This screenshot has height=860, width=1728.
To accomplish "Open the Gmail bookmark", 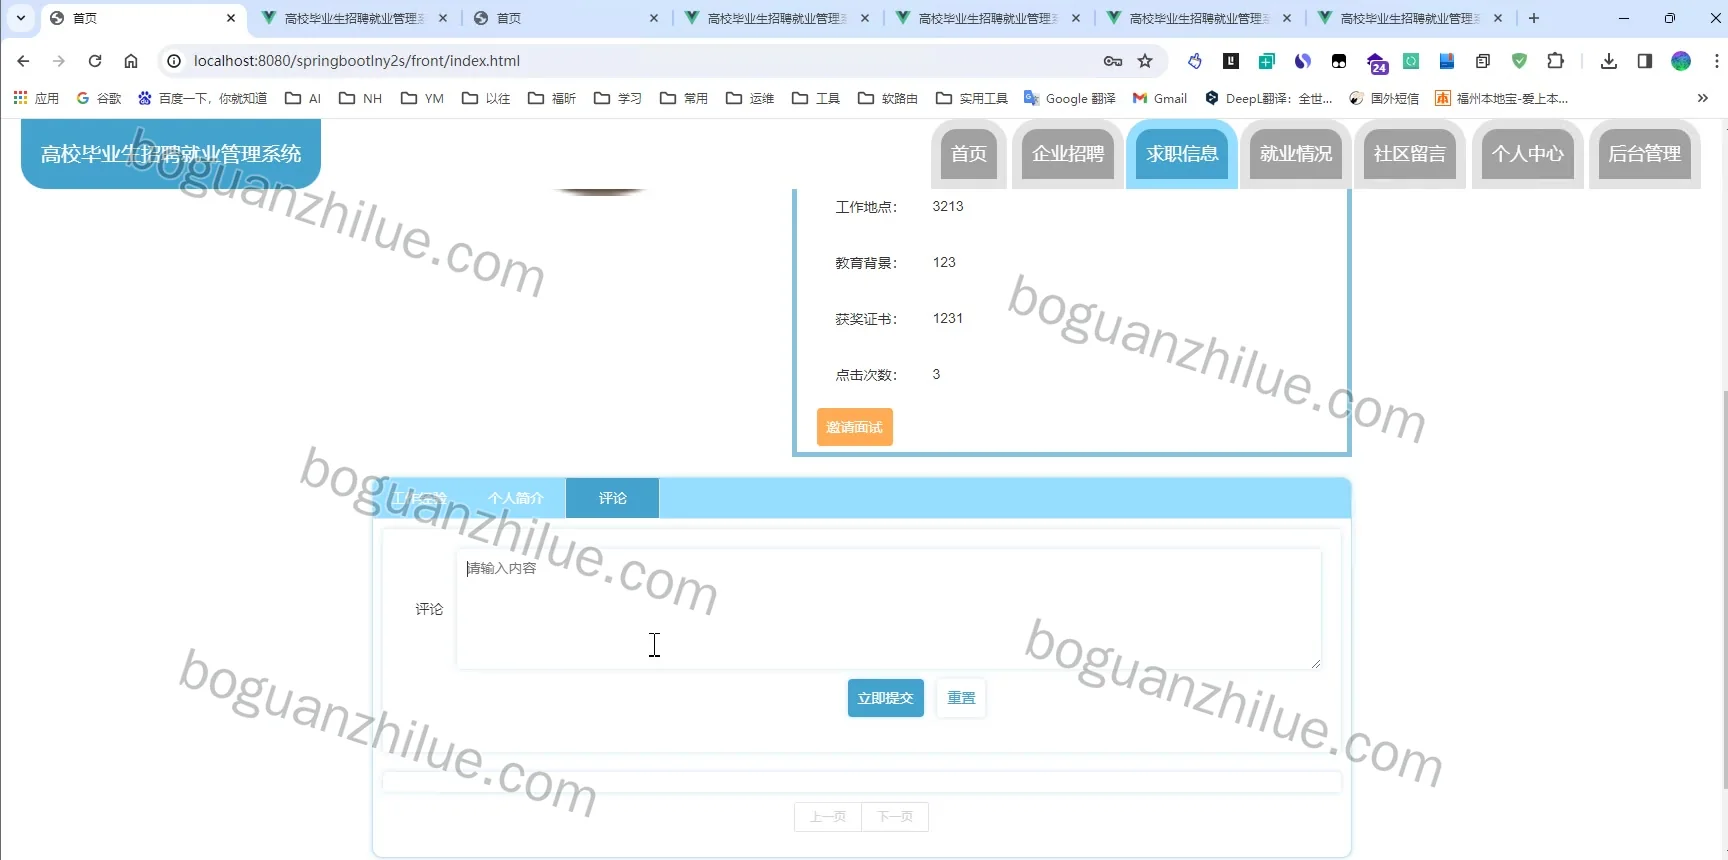I will point(1160,98).
